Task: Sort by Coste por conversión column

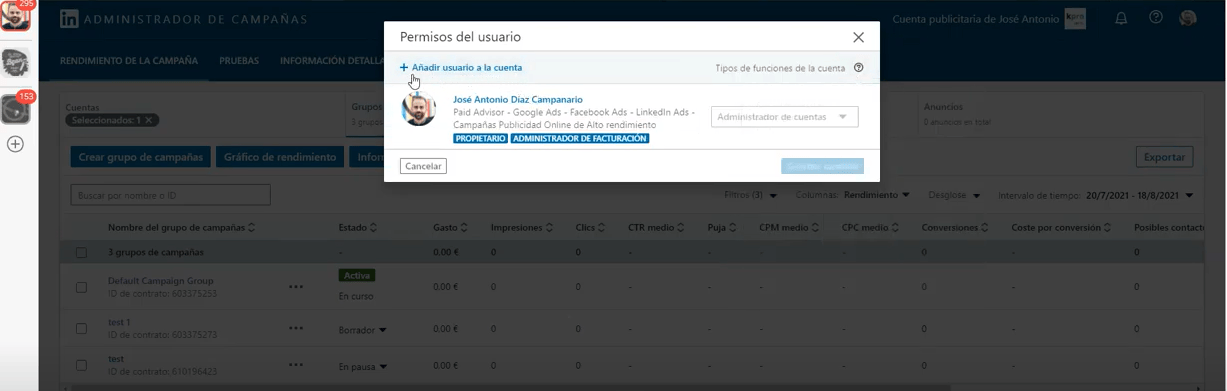Action: pyautogui.click(x=1062, y=228)
